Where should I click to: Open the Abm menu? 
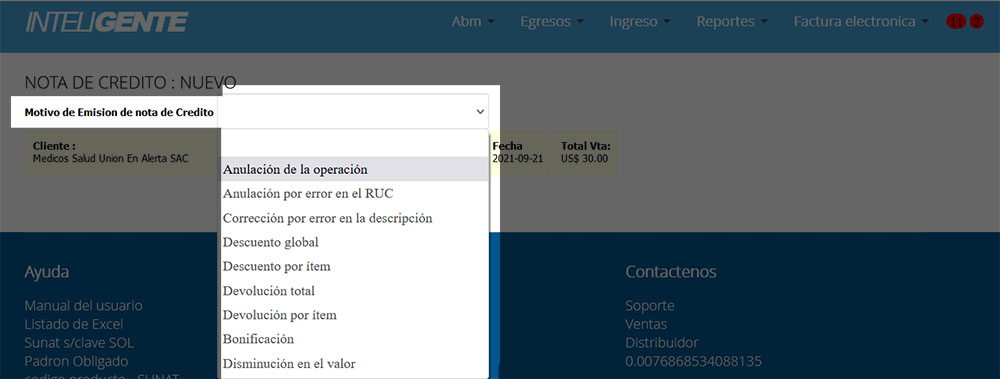pos(473,21)
